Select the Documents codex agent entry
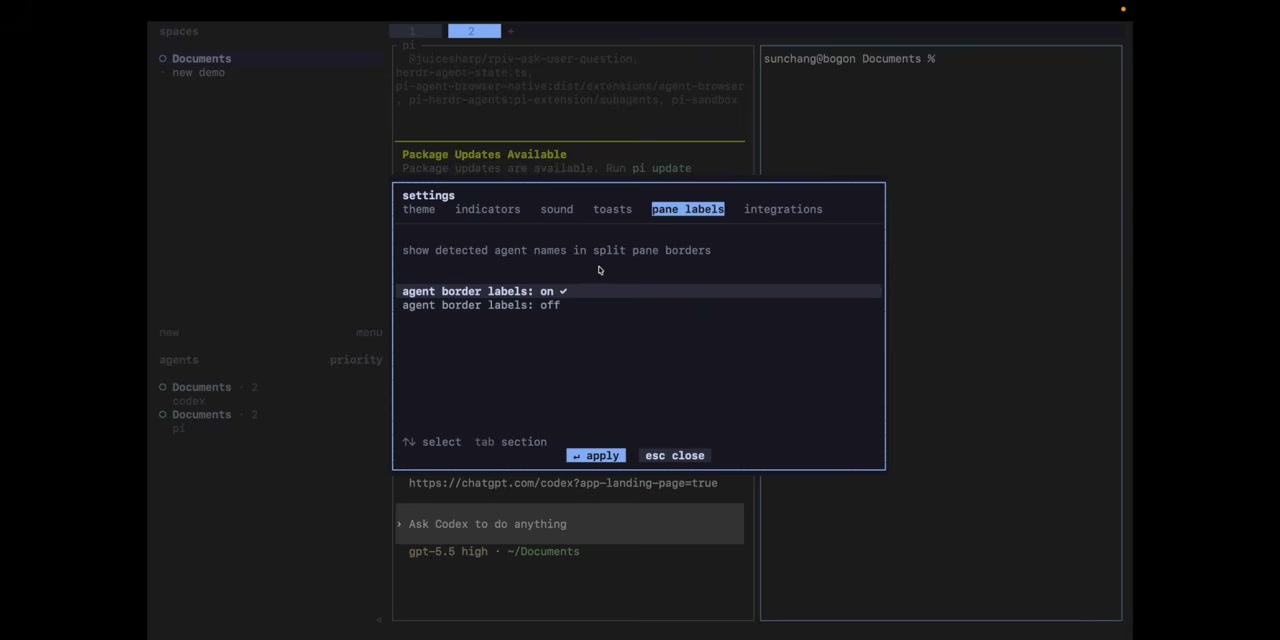The image size is (1280, 640). [x=208, y=394]
